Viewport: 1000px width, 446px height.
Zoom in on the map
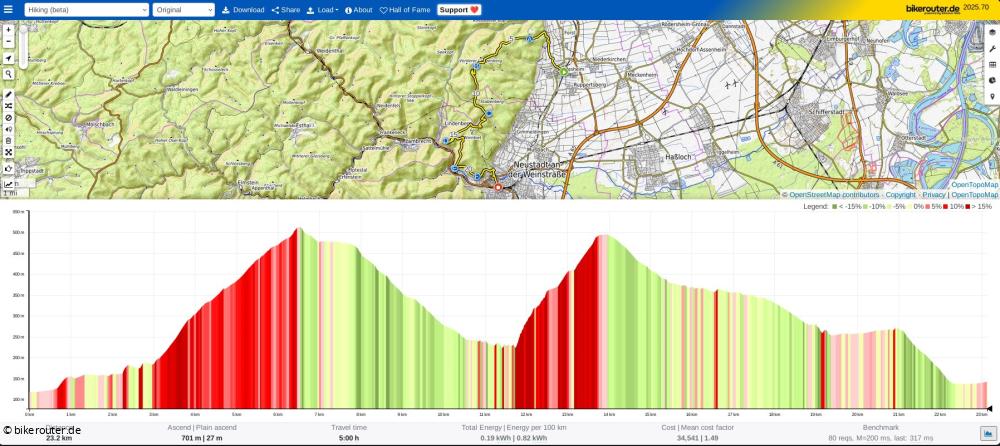tap(8, 30)
